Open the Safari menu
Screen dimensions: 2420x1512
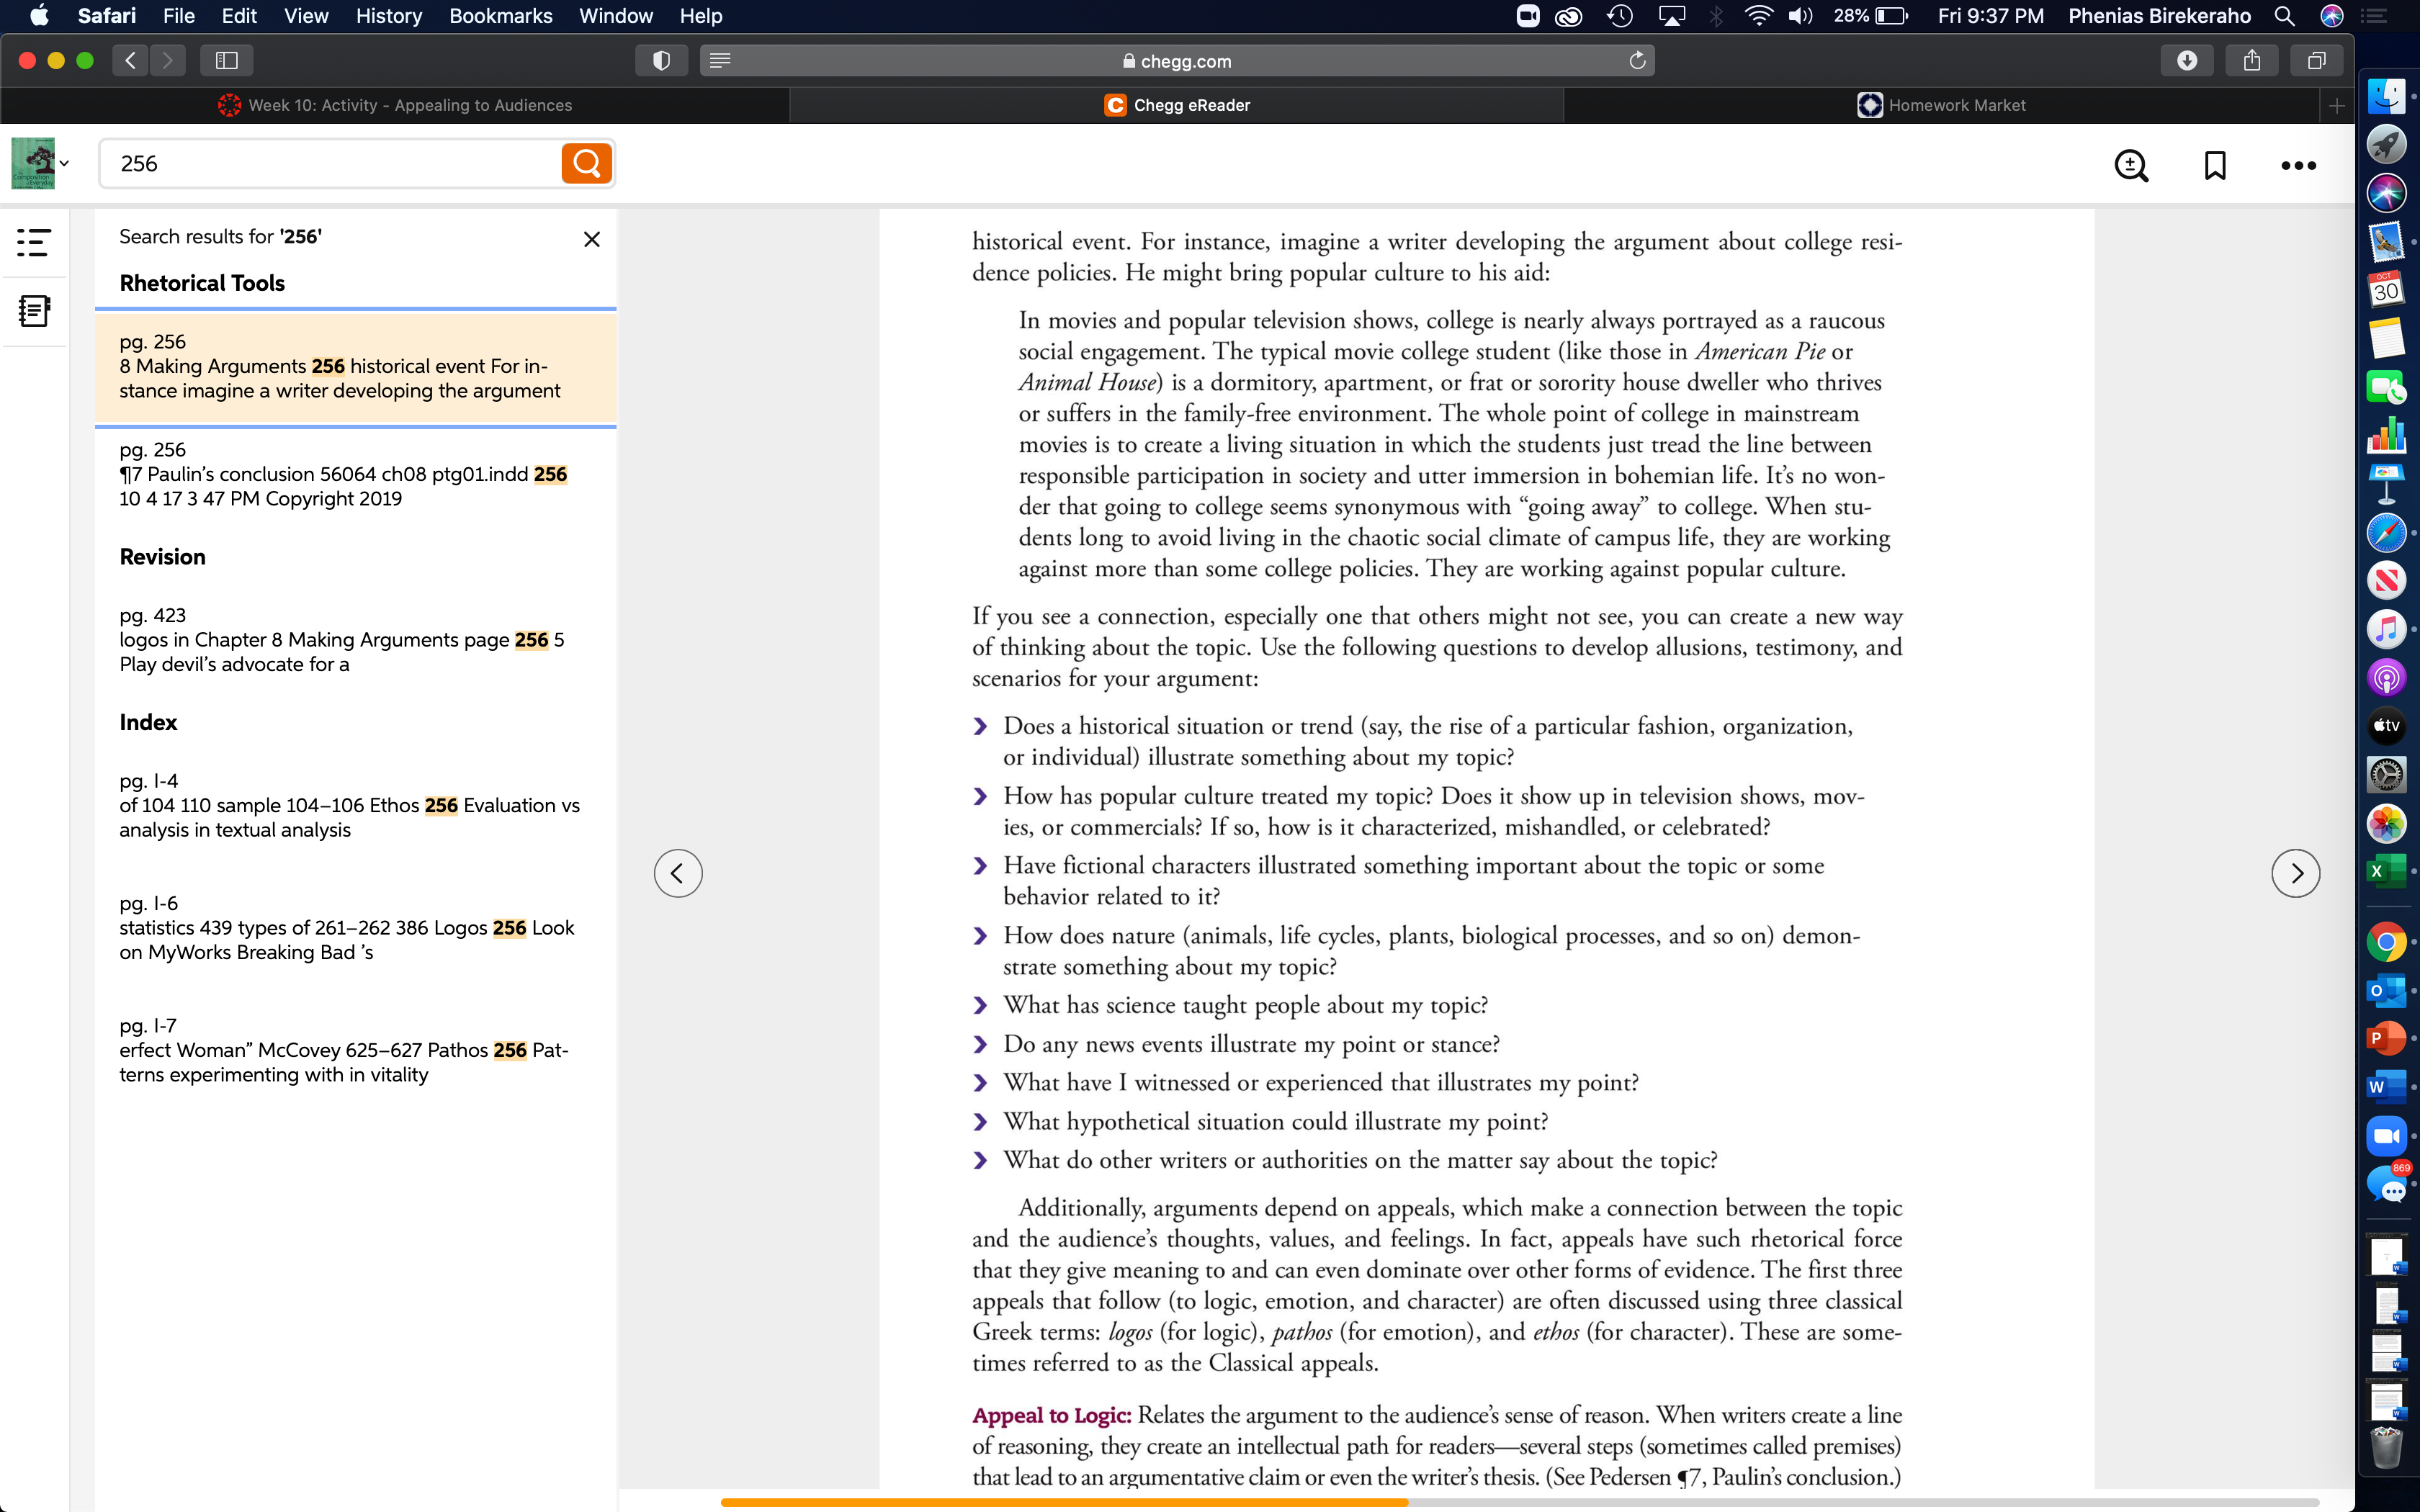point(107,16)
